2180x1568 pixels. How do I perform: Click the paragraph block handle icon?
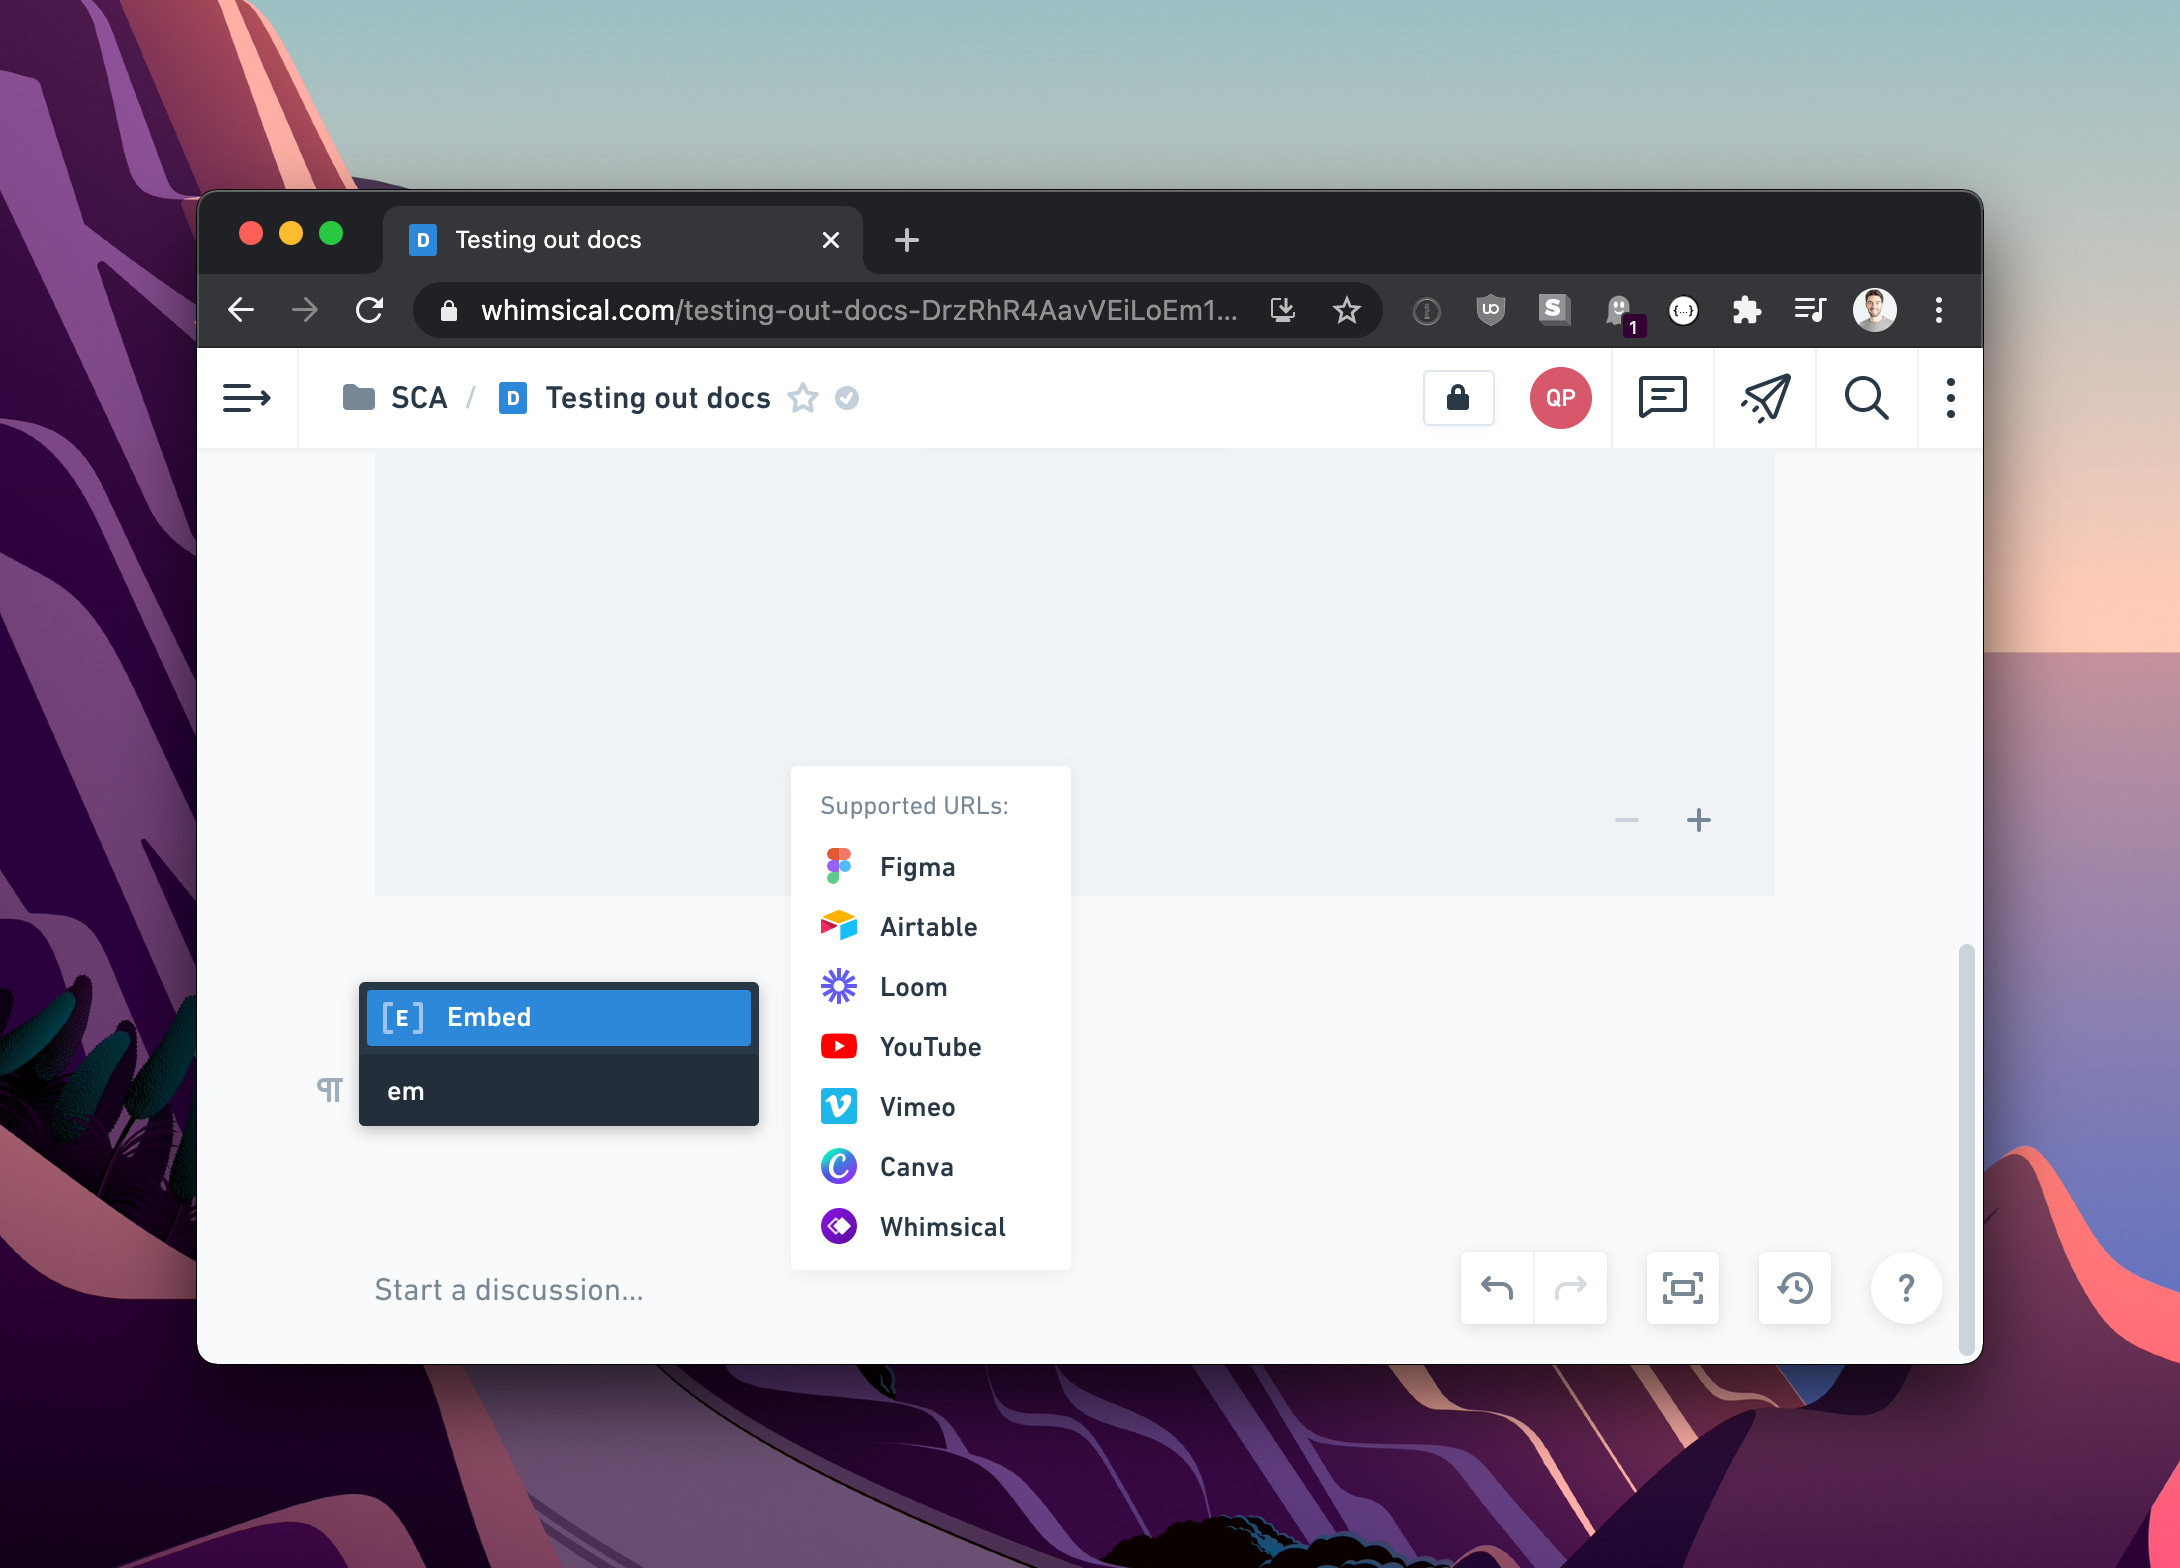coord(330,1090)
